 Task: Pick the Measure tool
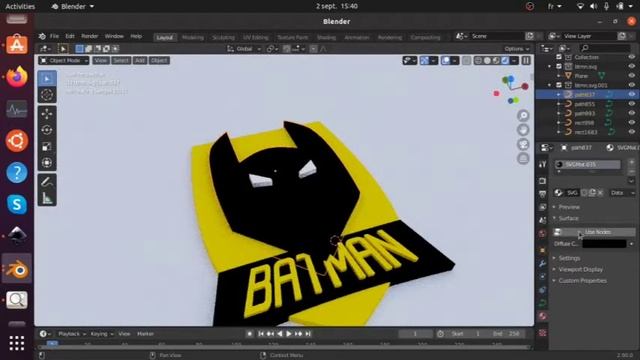point(47,198)
